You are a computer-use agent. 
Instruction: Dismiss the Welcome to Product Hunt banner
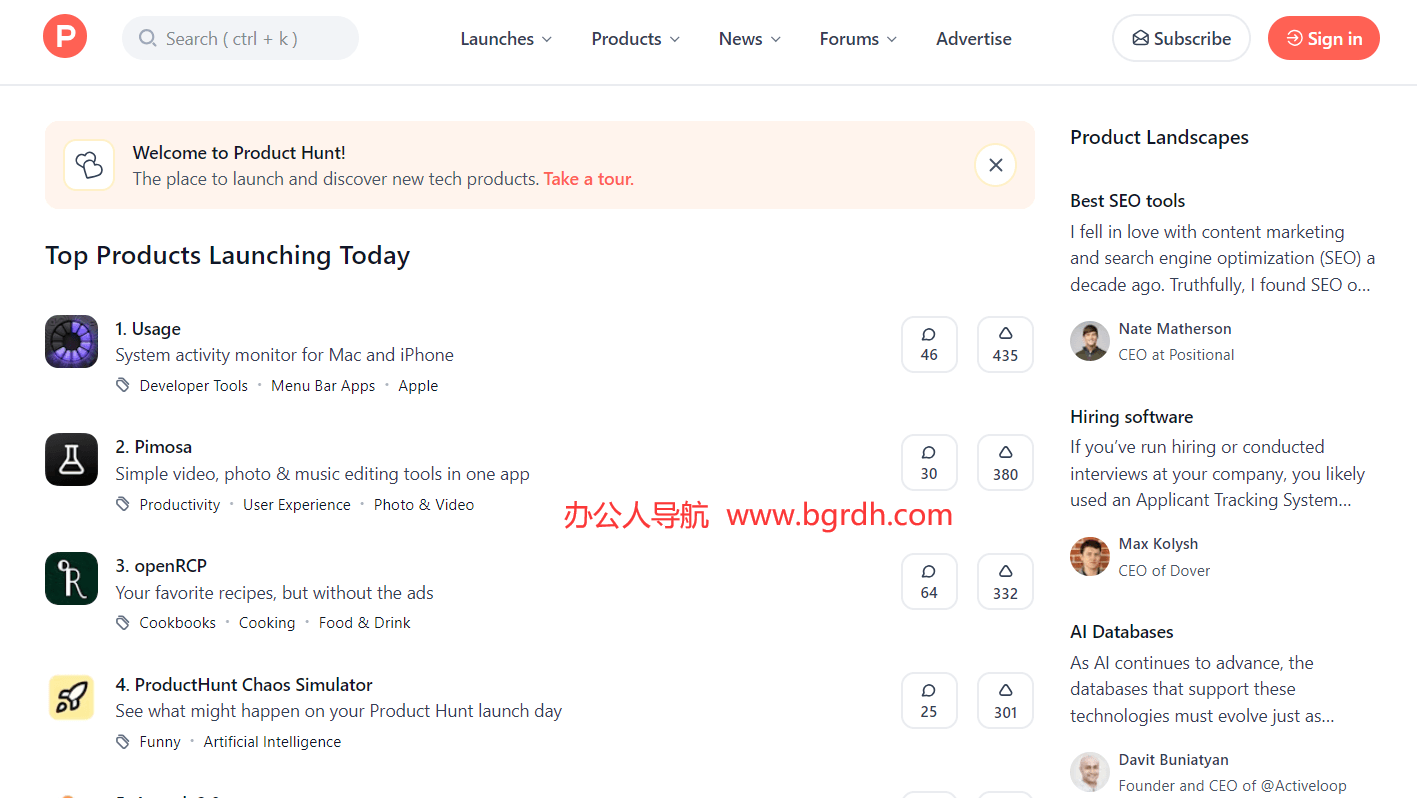coord(994,164)
